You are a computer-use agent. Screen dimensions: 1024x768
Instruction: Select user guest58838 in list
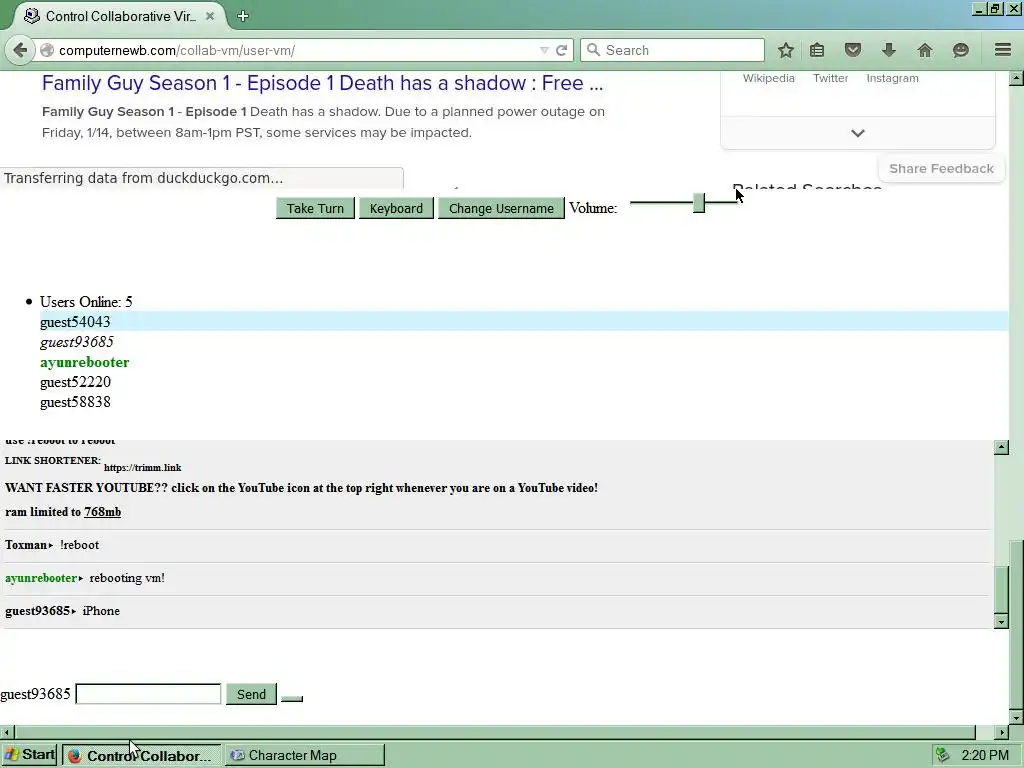tap(75, 402)
